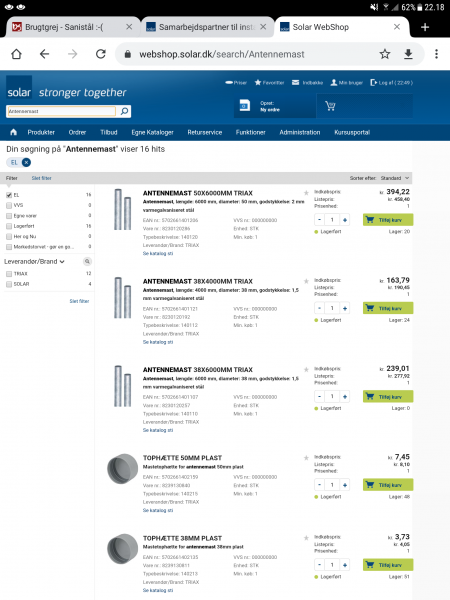This screenshot has height=600, width=450.
Task: Open the Produkter menu
Action: (x=41, y=132)
